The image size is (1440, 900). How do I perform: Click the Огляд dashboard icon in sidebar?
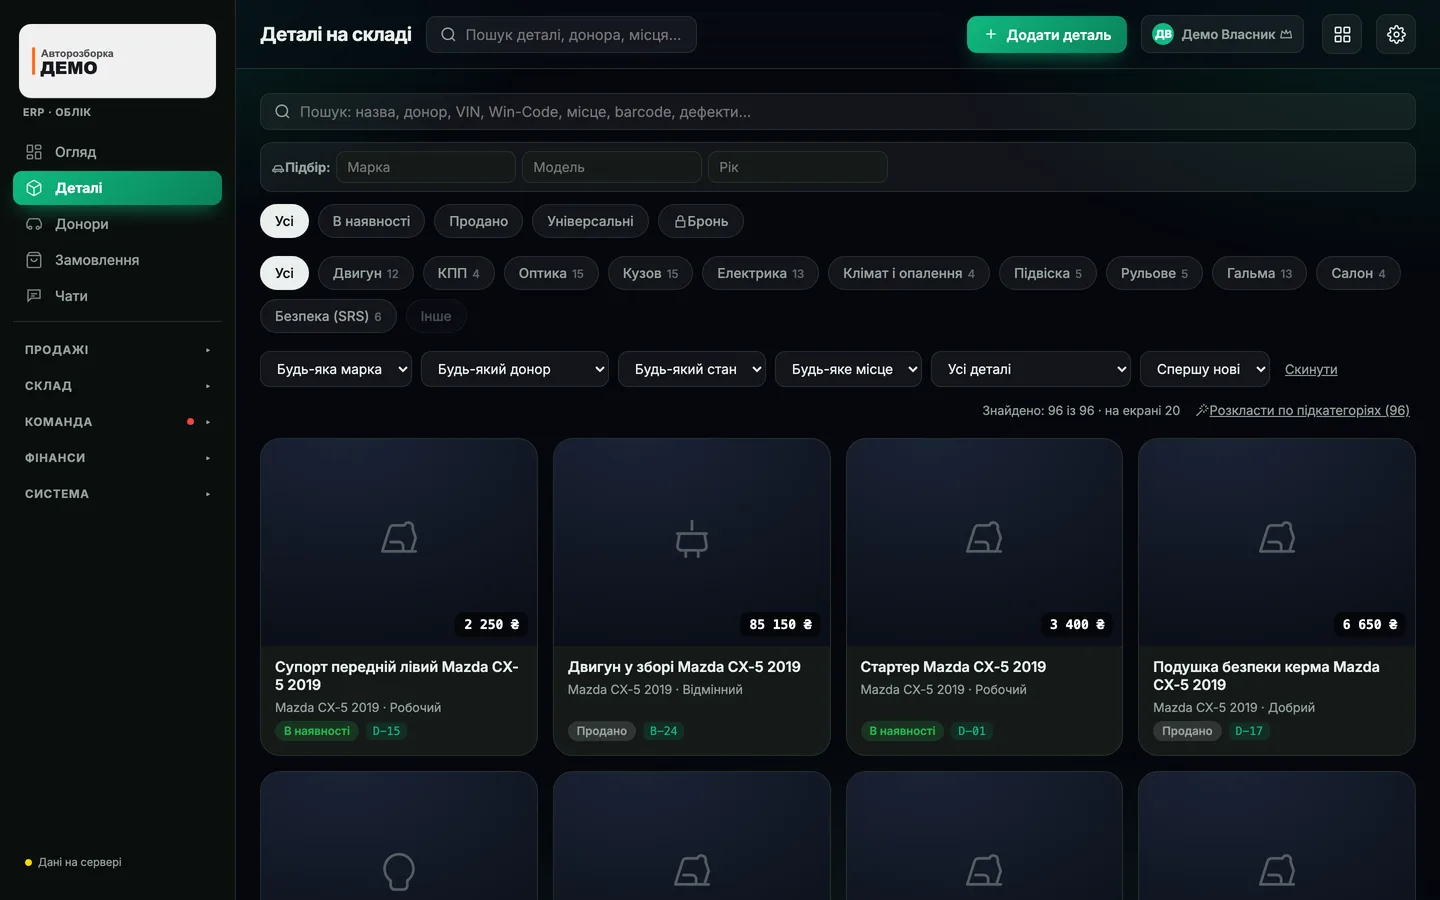34,152
